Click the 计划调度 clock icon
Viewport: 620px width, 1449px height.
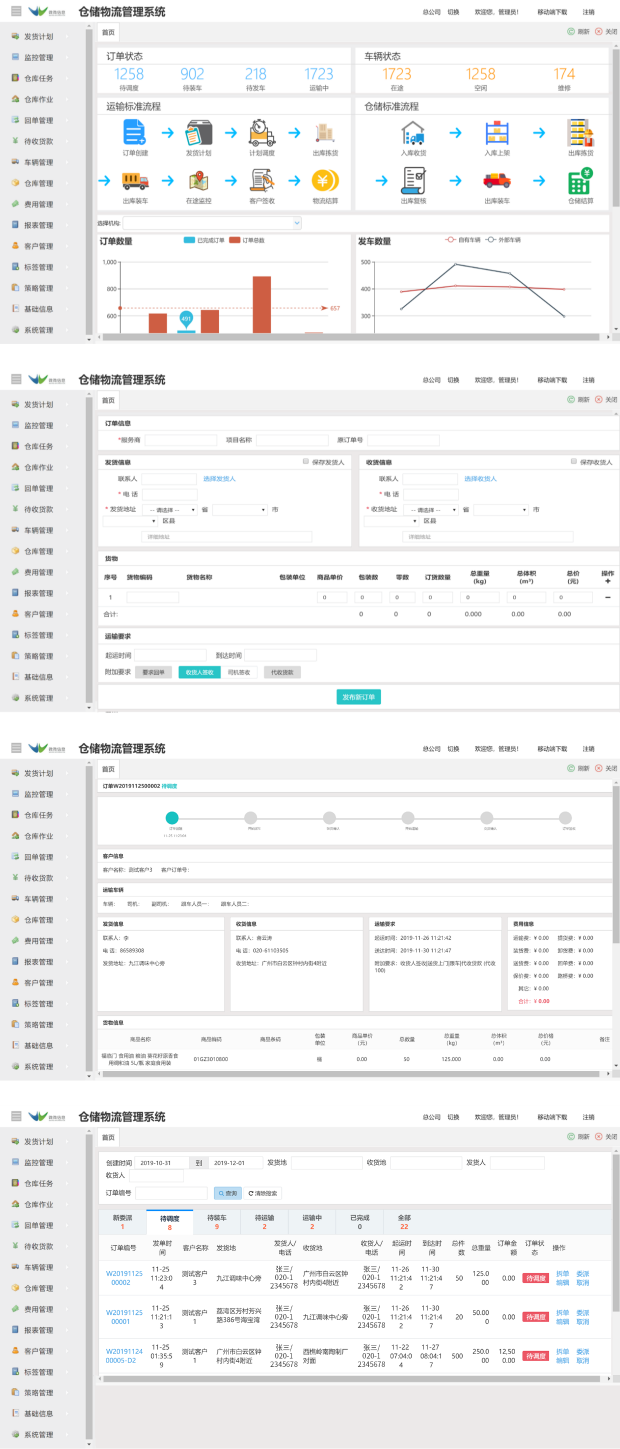click(263, 131)
